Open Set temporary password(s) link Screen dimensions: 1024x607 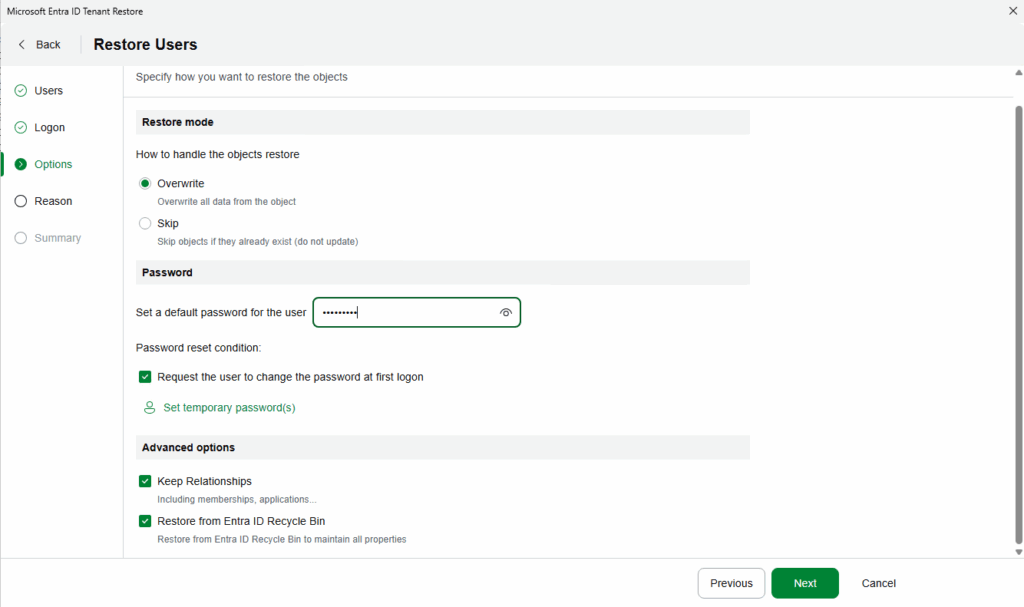coord(229,408)
